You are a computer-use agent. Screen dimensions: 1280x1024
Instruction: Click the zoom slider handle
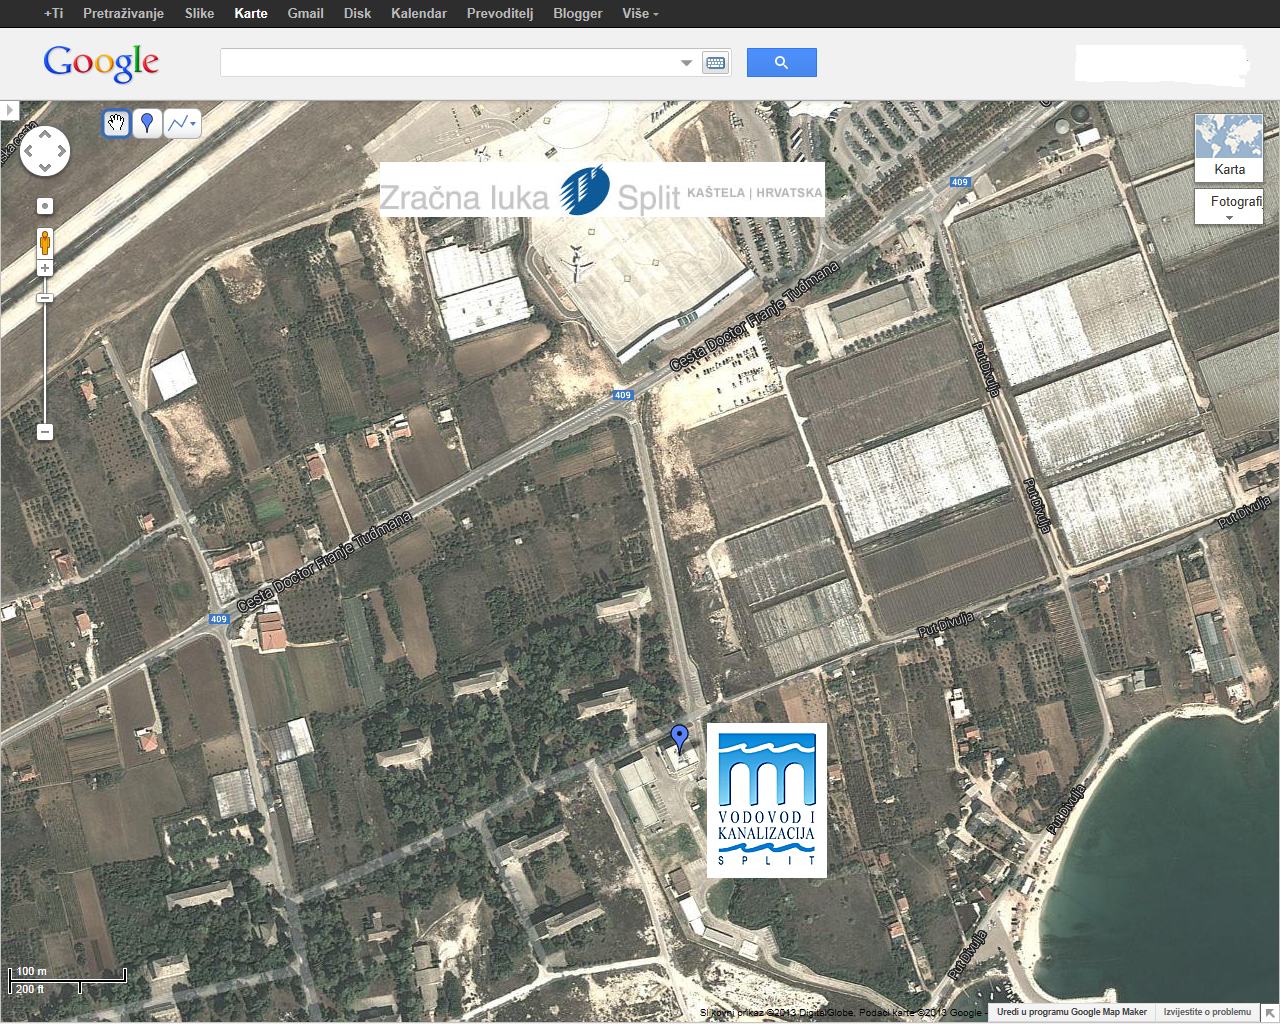click(x=45, y=297)
